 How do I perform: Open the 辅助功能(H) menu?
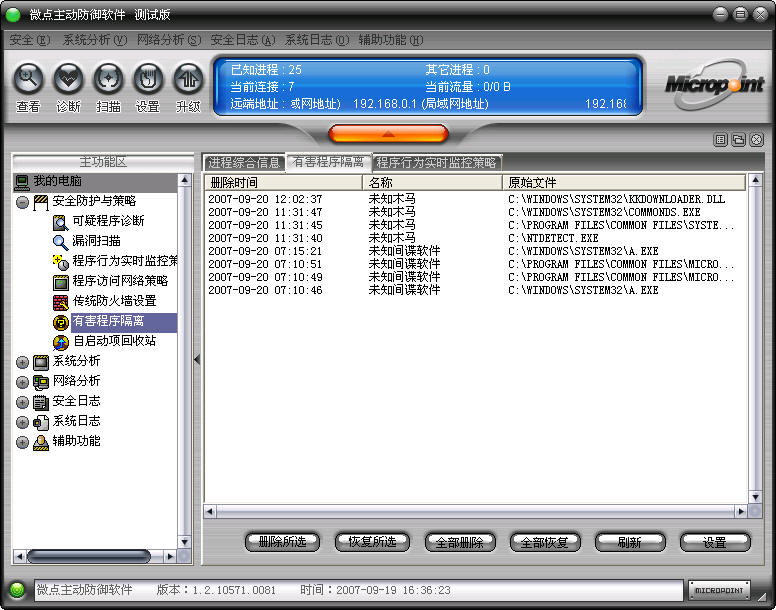(390, 40)
